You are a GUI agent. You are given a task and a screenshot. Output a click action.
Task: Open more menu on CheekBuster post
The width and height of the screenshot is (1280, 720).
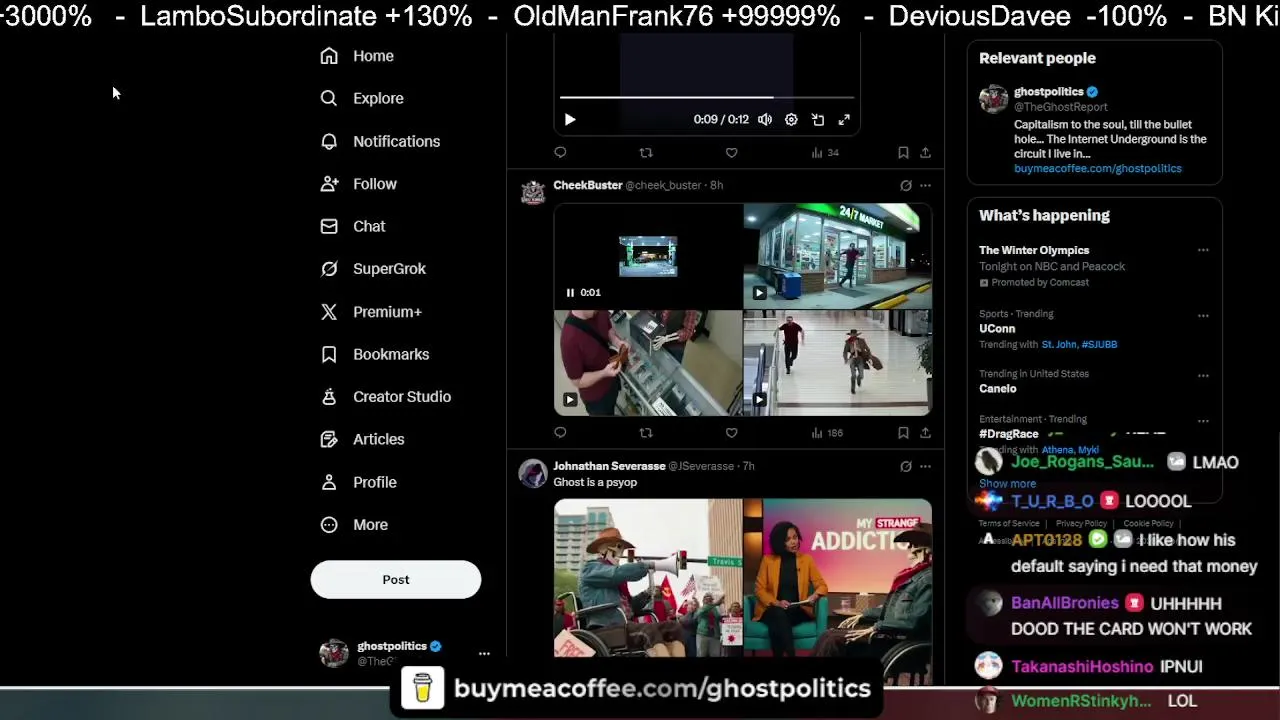pyautogui.click(x=925, y=186)
